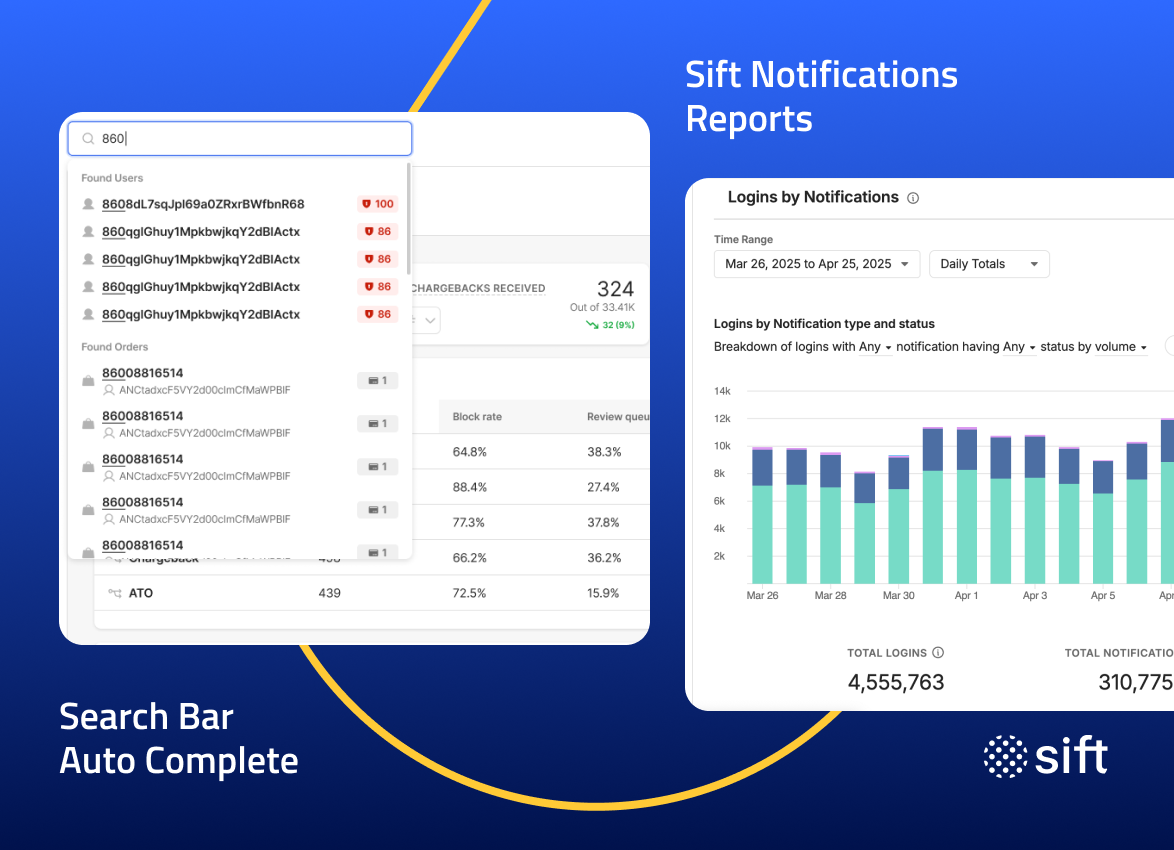Click the Logins by Notification type and status heading
Image resolution: width=1174 pixels, height=850 pixels.
[x=824, y=324]
